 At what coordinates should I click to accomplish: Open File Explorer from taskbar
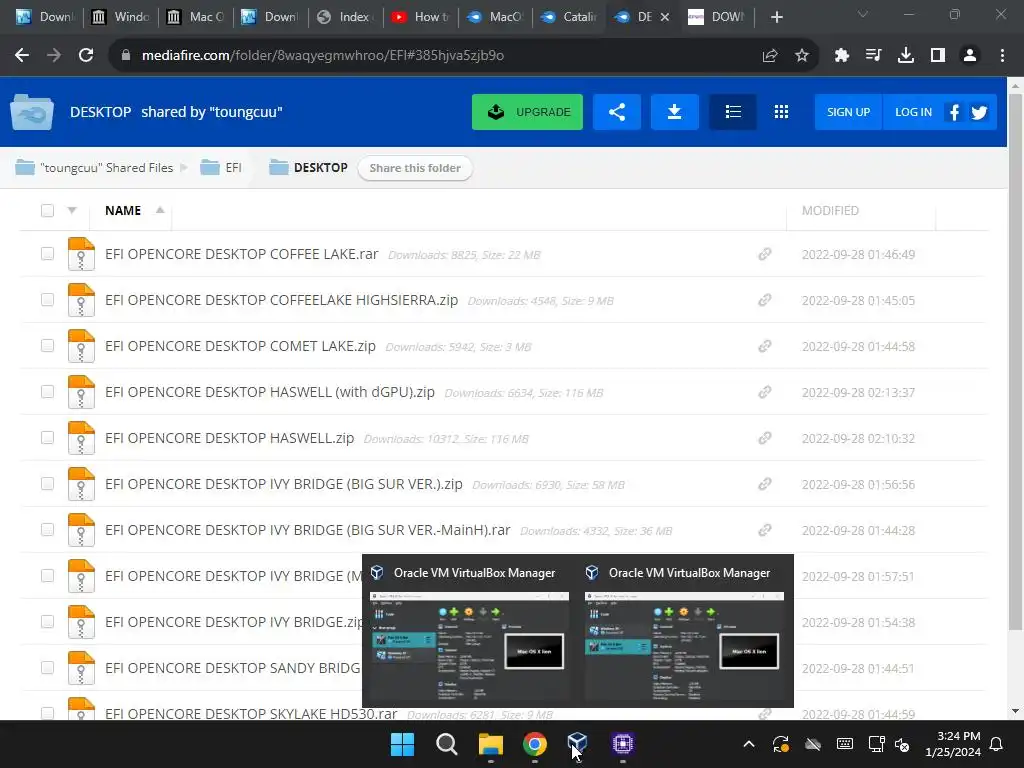click(490, 744)
